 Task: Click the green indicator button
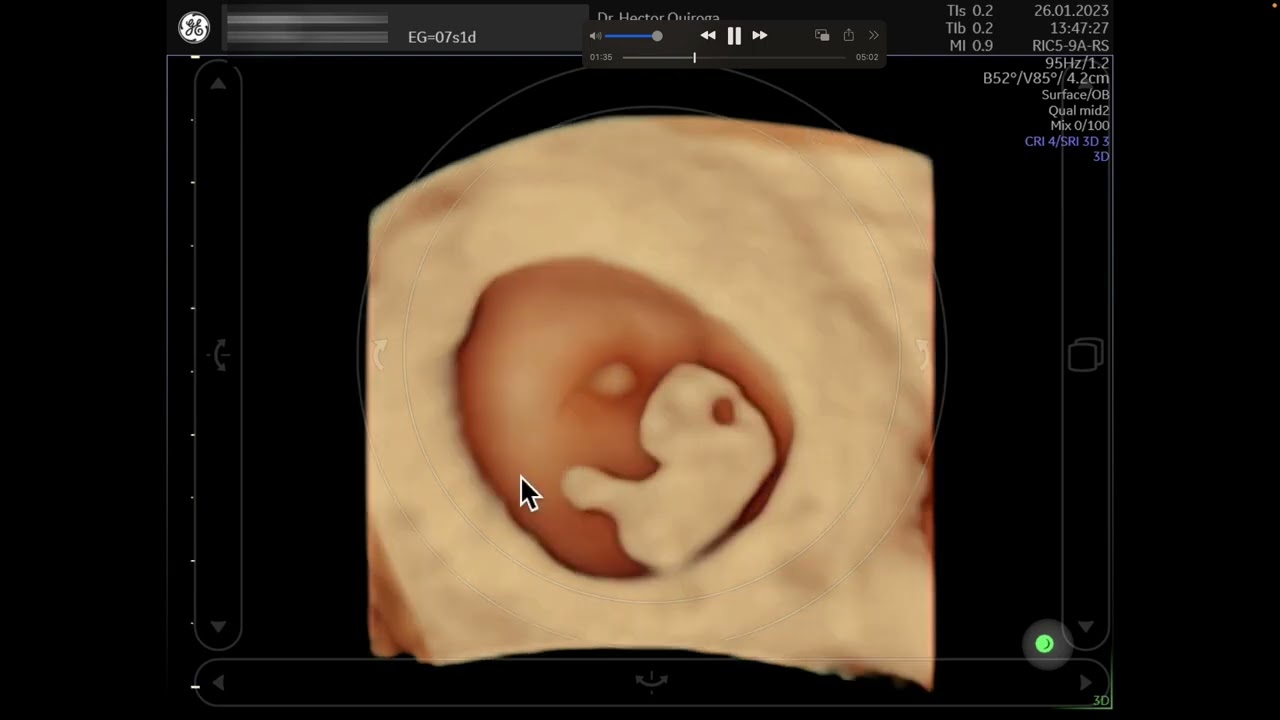click(1044, 644)
